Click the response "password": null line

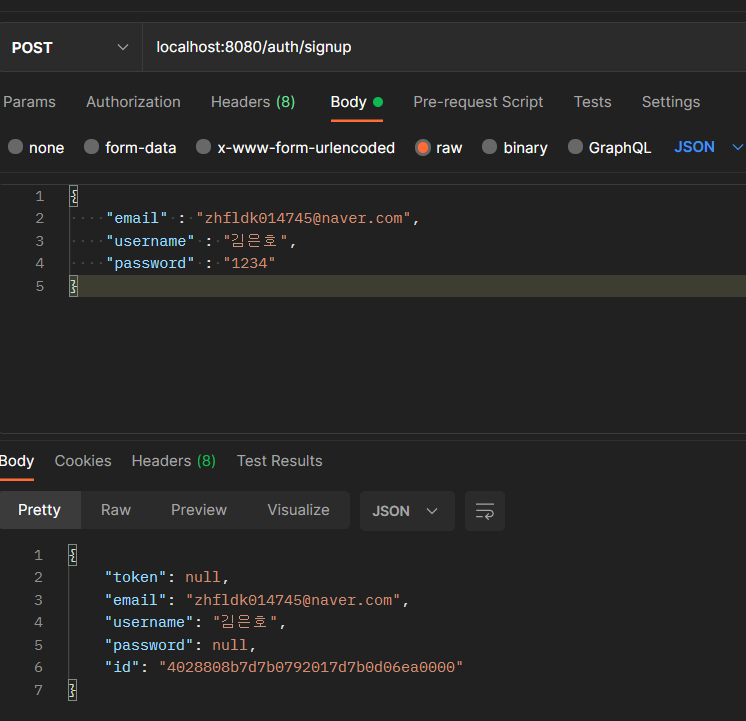[180, 645]
